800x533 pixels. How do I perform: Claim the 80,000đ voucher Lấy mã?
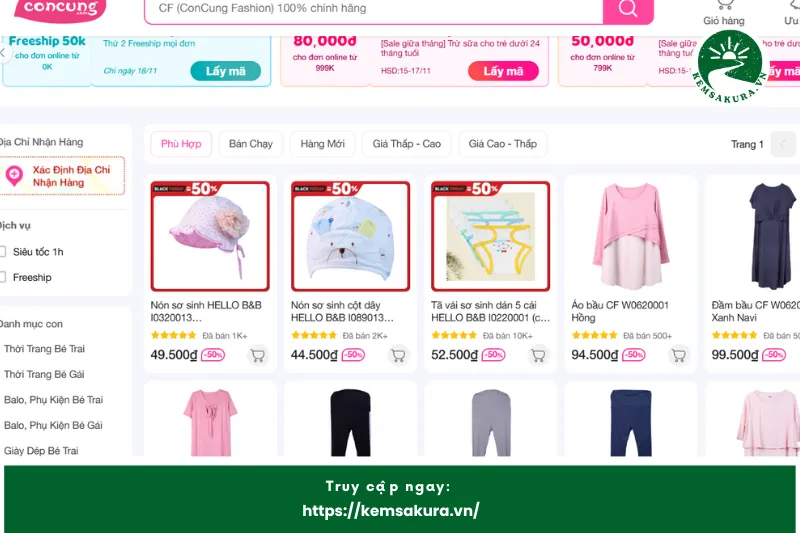[x=503, y=71]
